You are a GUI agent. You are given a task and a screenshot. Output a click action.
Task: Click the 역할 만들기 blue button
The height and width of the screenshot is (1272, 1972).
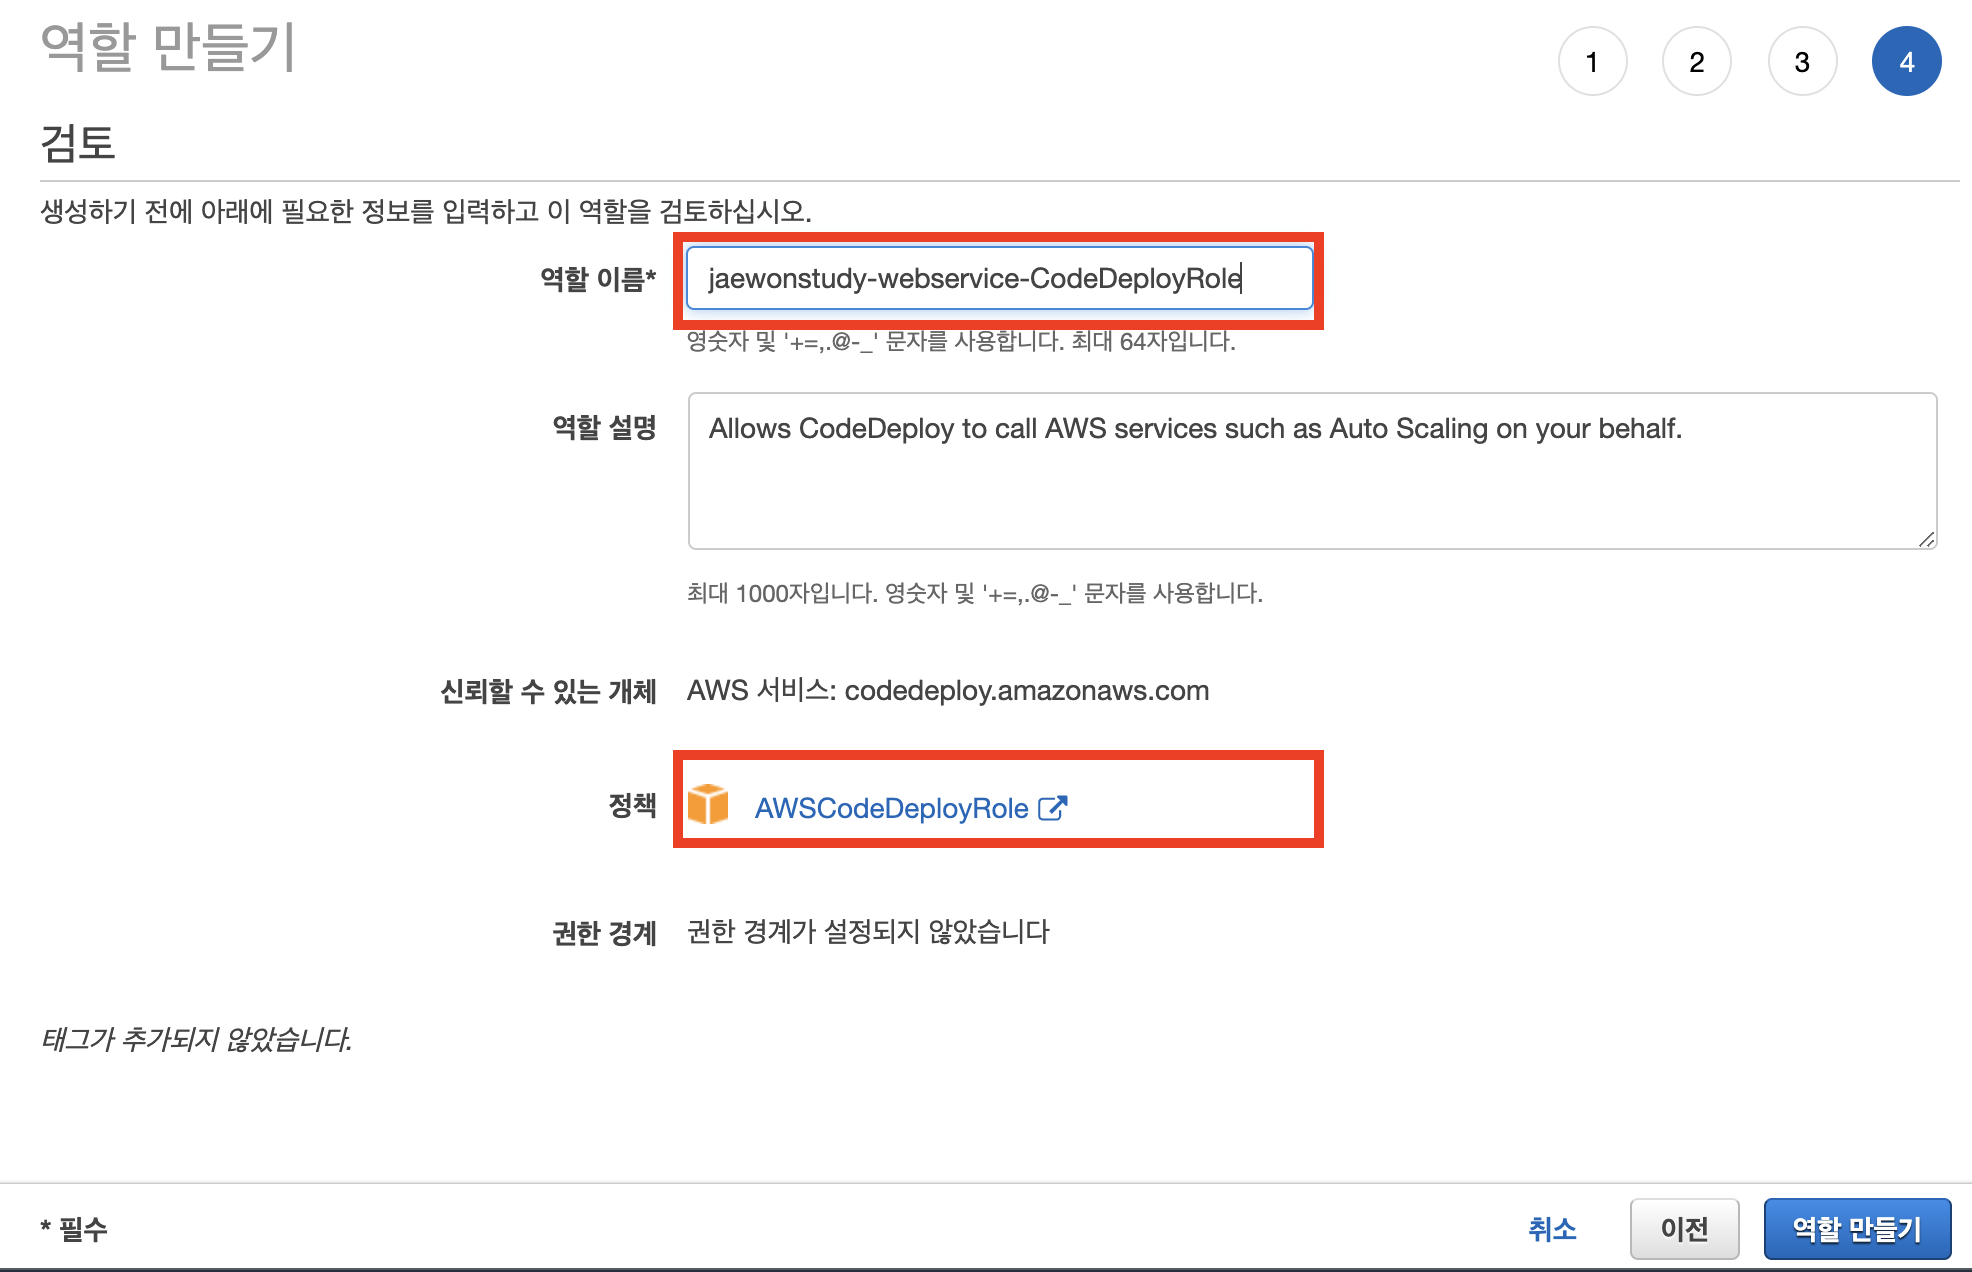pos(1857,1229)
